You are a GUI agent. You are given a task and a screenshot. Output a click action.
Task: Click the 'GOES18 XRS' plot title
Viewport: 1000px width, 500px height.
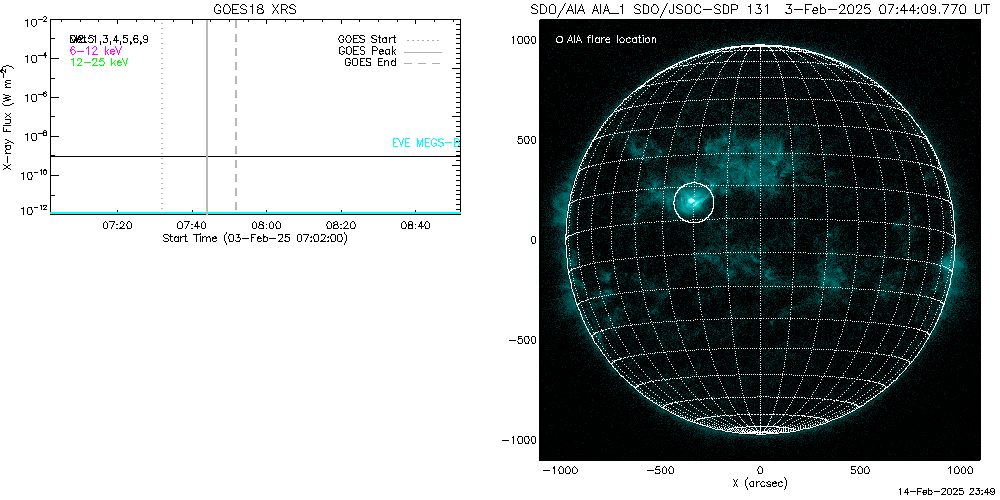255,10
